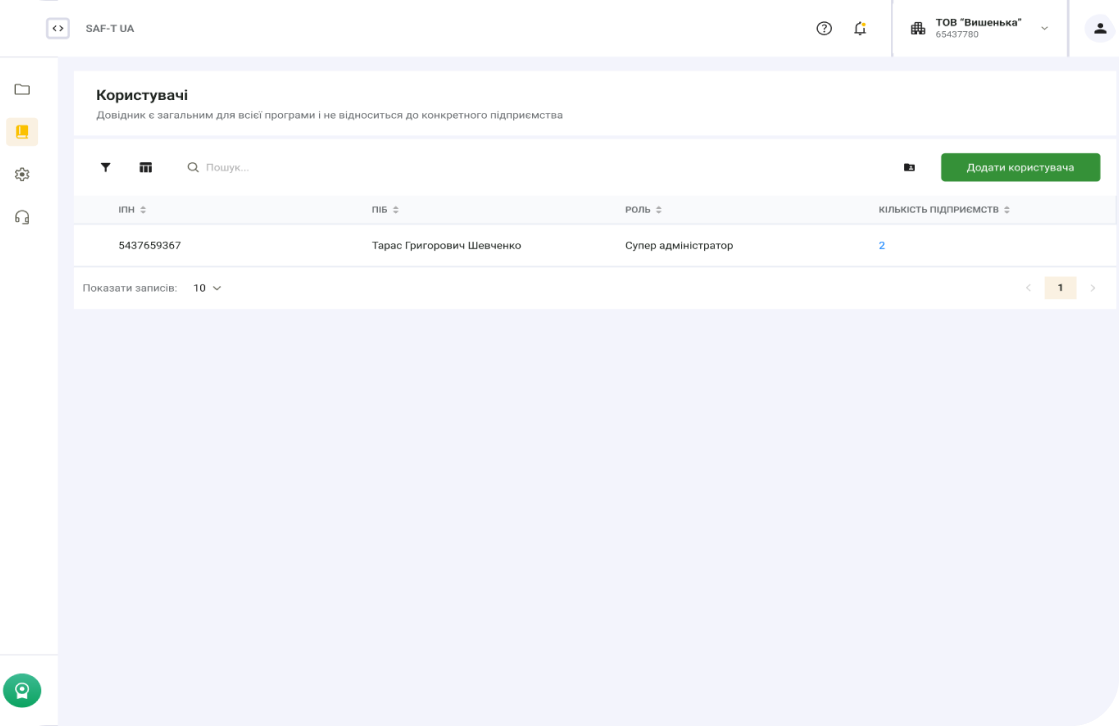This screenshot has width=1119, height=726.
Task: Sort the table by ПІБ column
Action: point(395,210)
